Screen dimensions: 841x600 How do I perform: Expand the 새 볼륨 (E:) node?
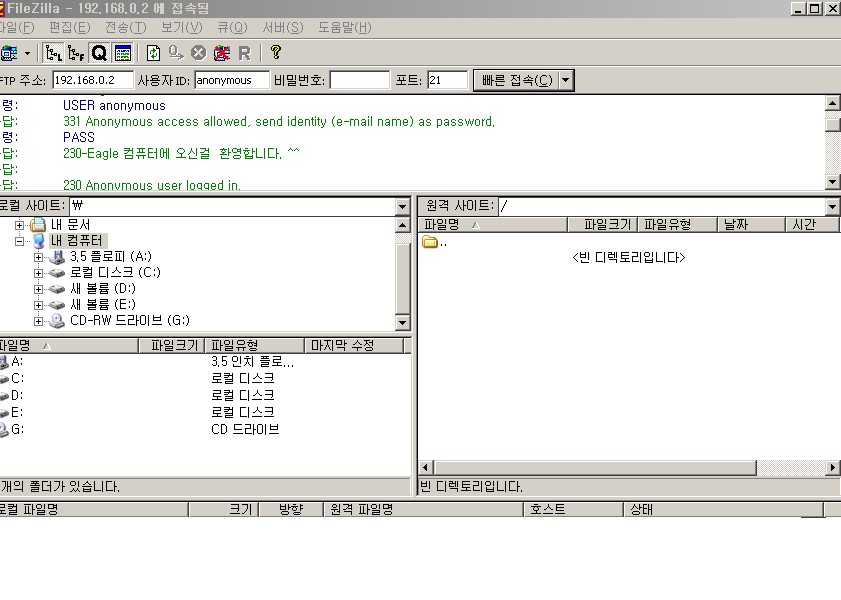[x=38, y=306]
